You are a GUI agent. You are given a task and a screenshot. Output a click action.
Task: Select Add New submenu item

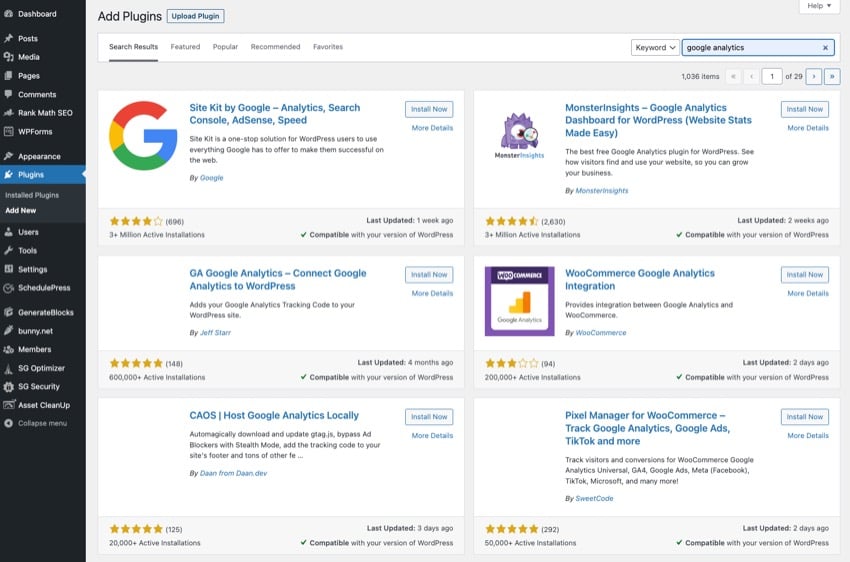21,210
